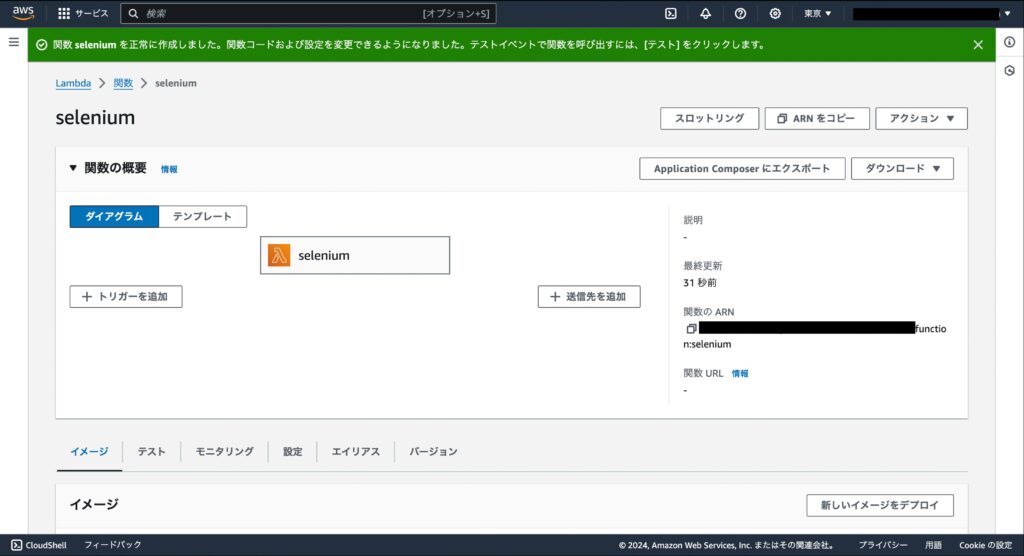Click the search field in top bar
Image resolution: width=1024 pixels, height=556 pixels.
tap(308, 13)
